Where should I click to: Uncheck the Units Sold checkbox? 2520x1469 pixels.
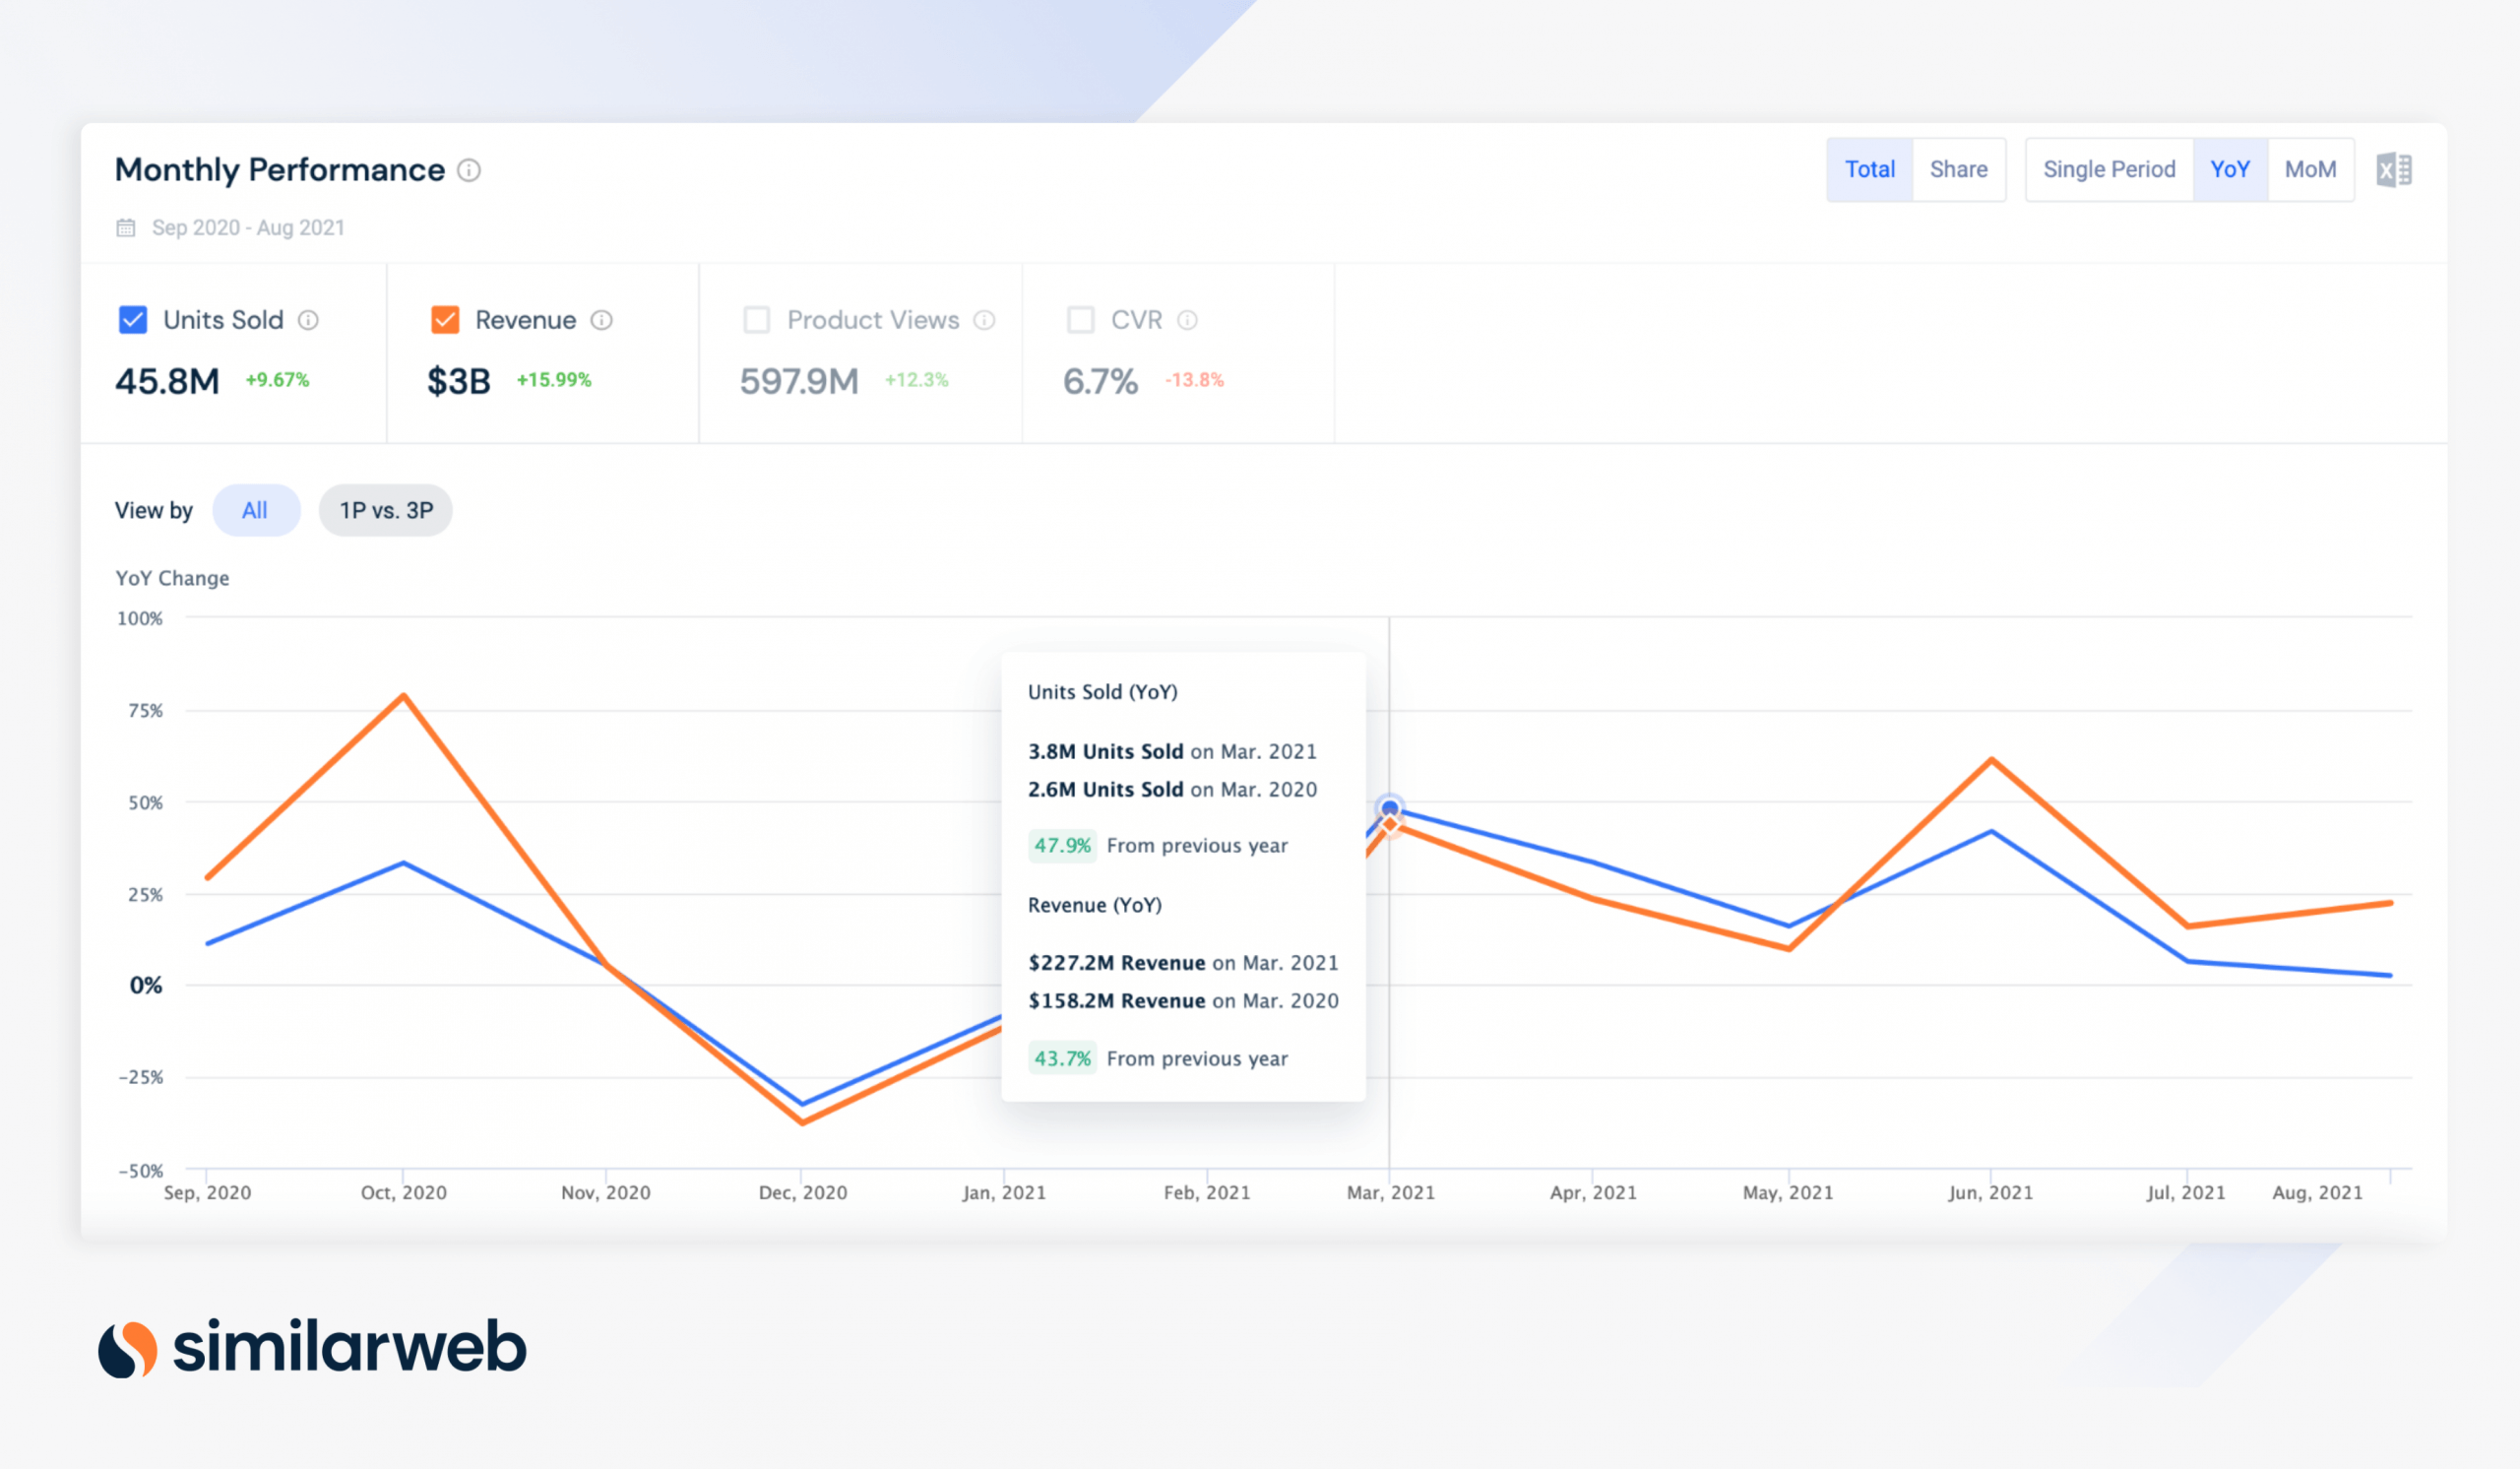click(133, 320)
